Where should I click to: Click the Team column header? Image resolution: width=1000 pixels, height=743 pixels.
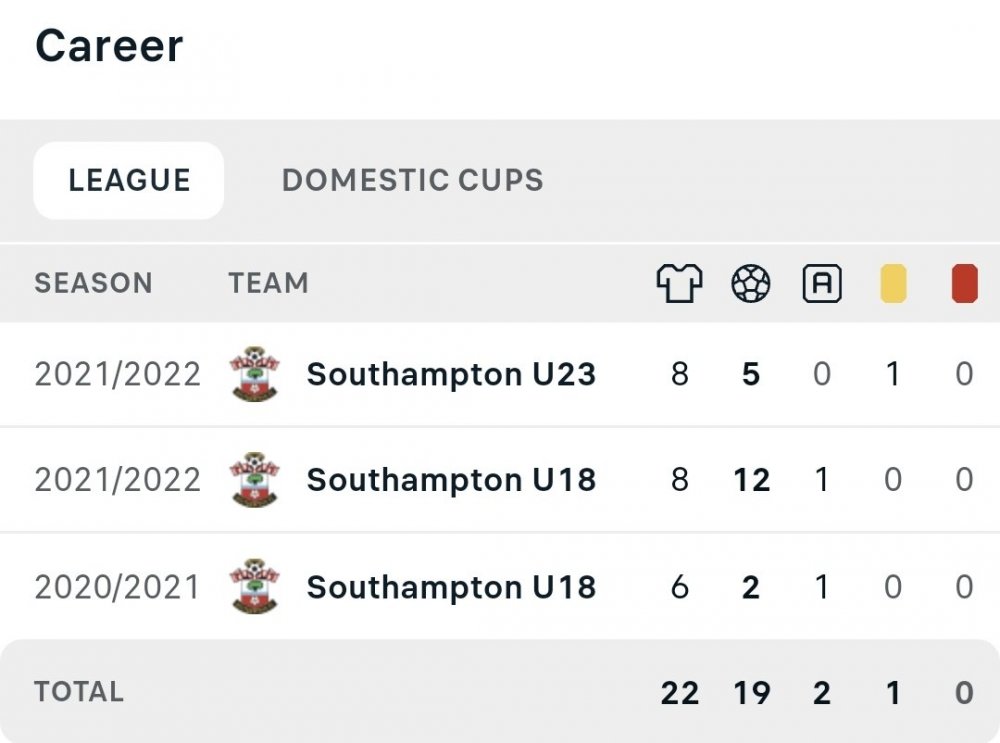pos(268,283)
